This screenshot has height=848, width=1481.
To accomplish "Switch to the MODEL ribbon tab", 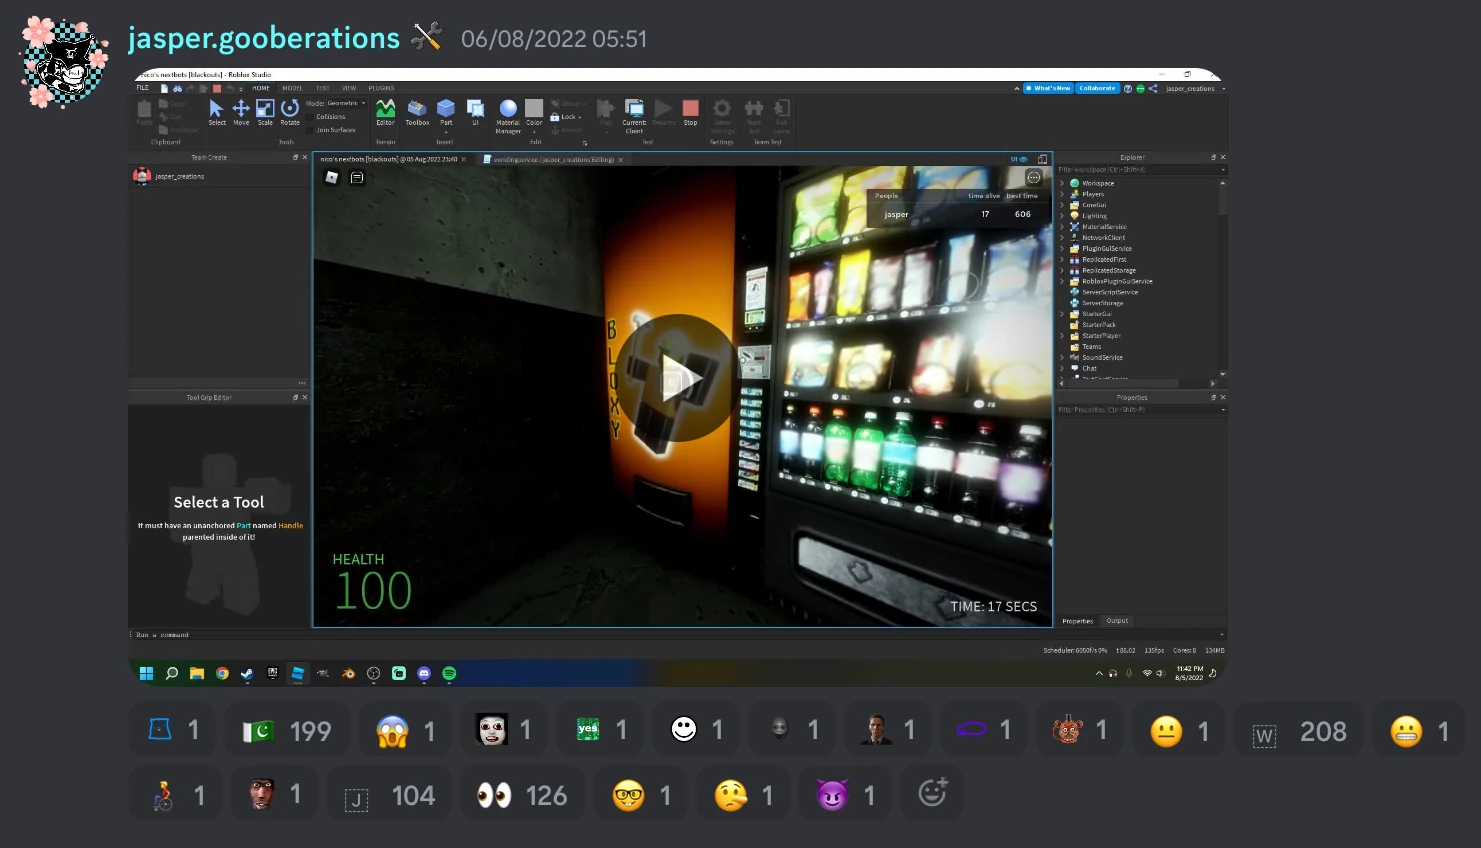I will click(x=292, y=88).
